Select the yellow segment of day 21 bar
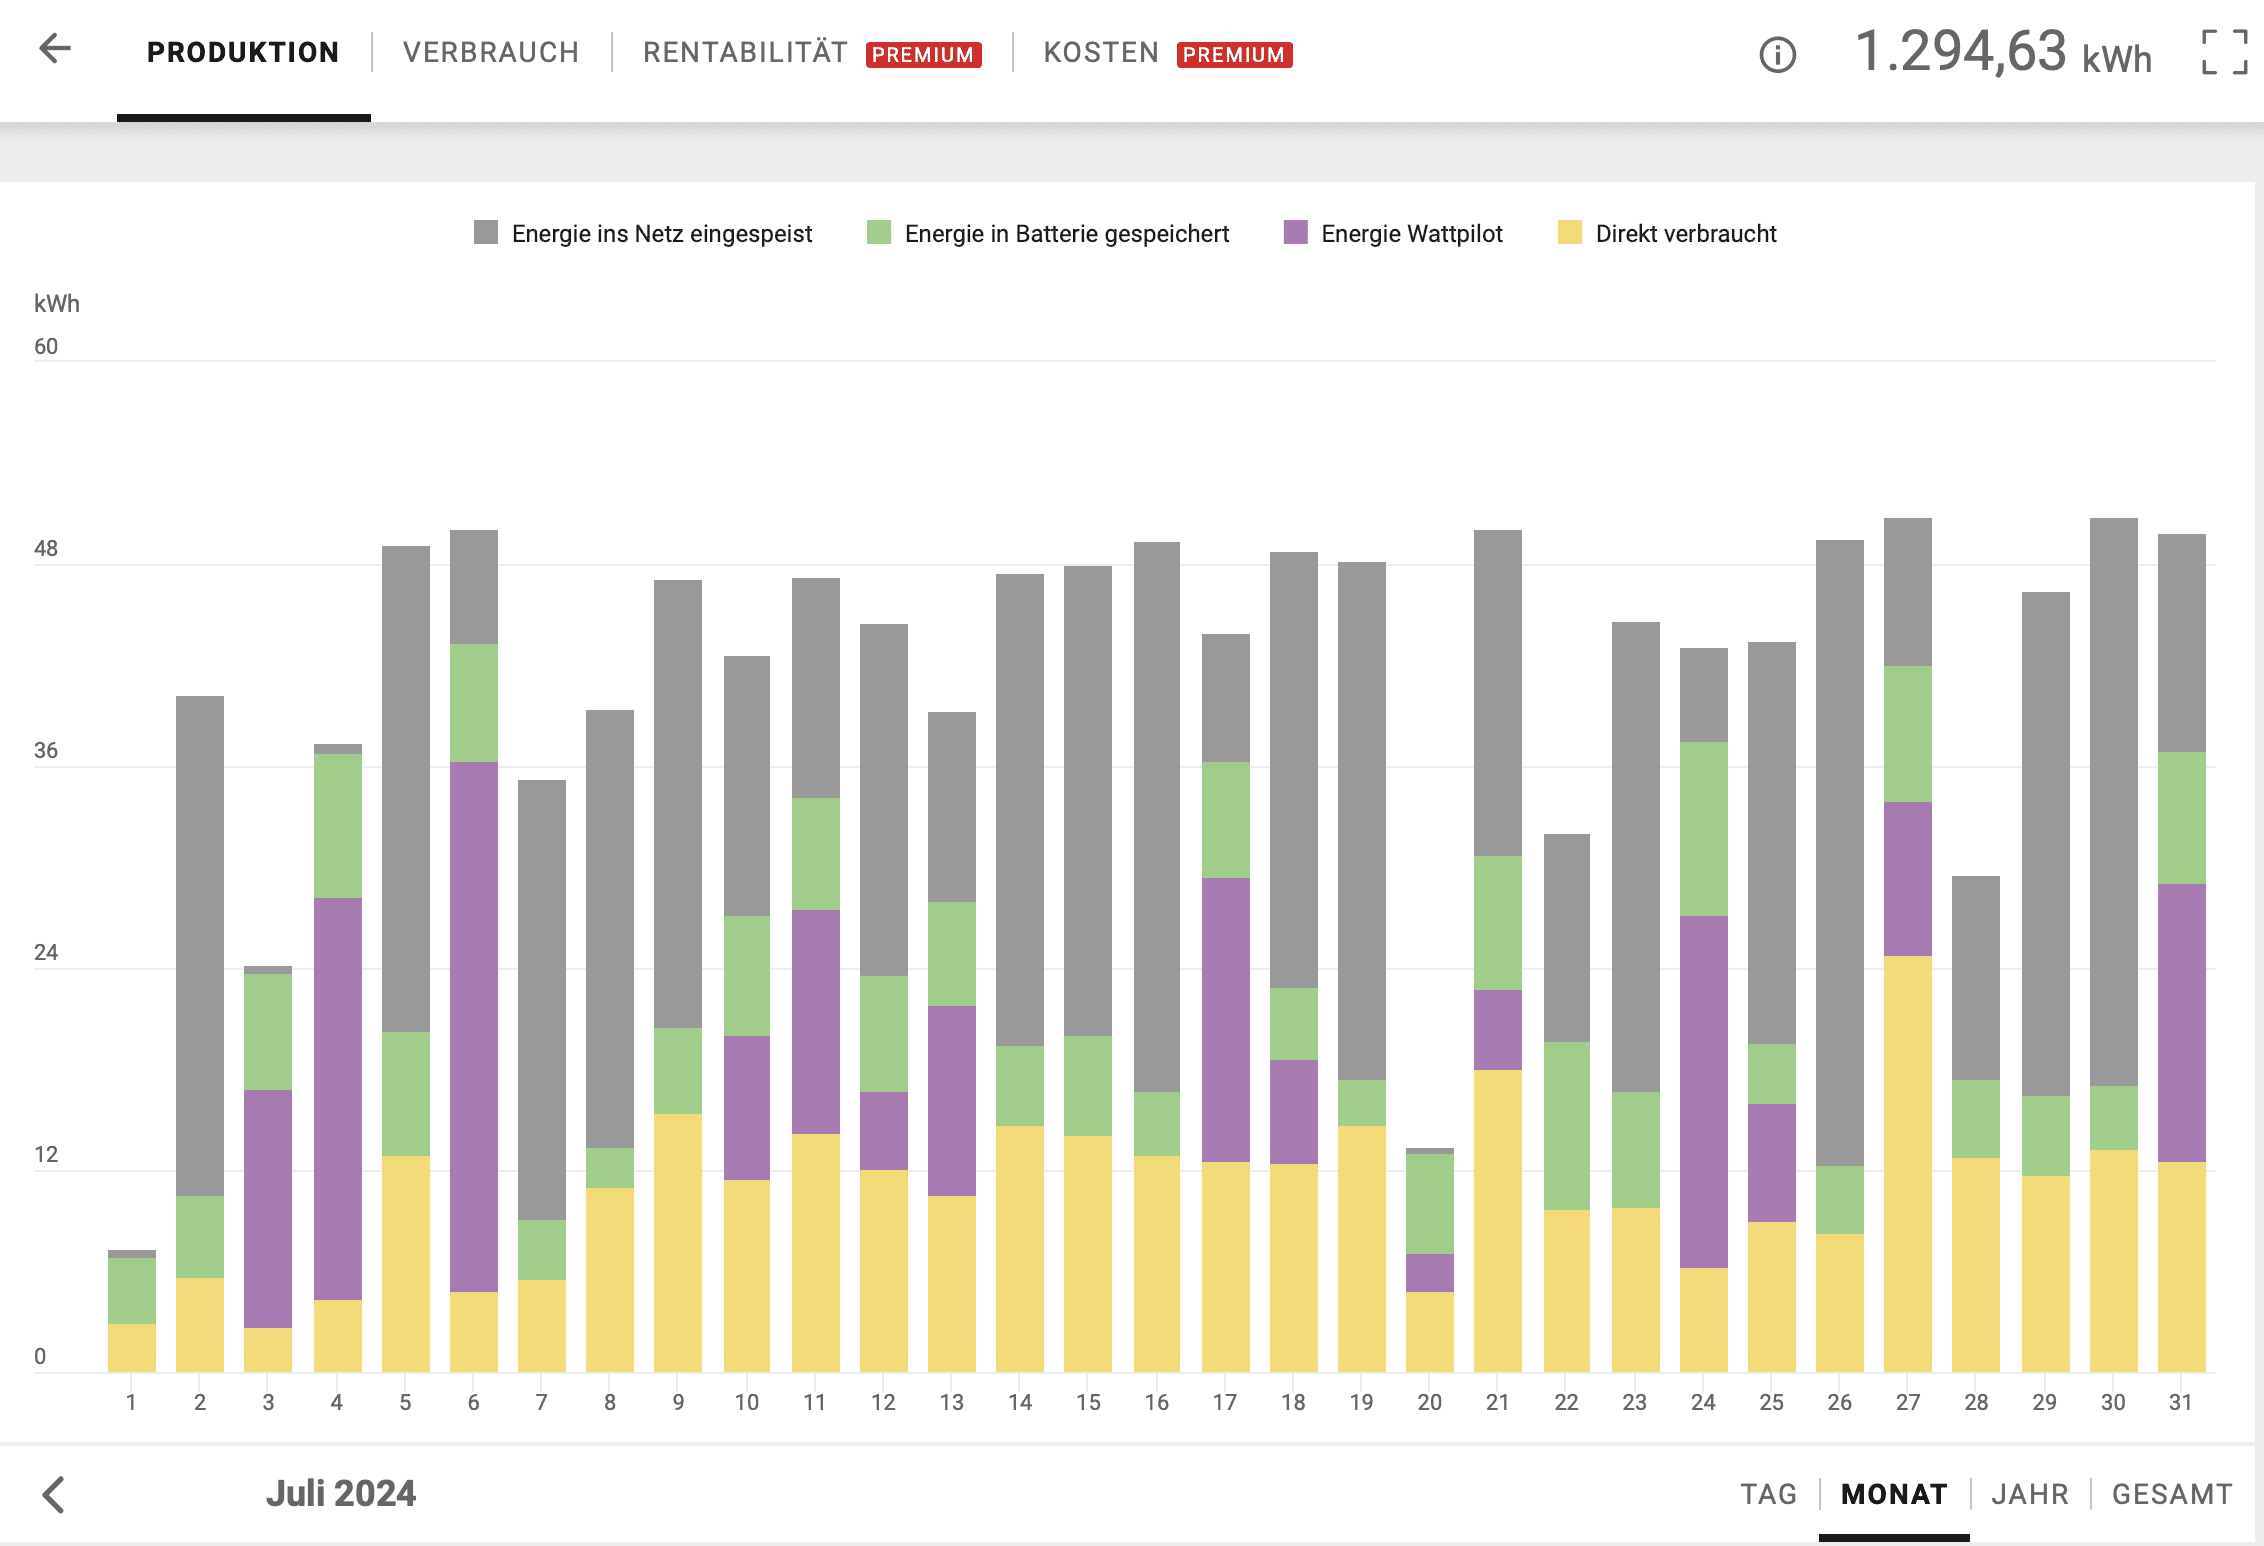 point(1498,1221)
